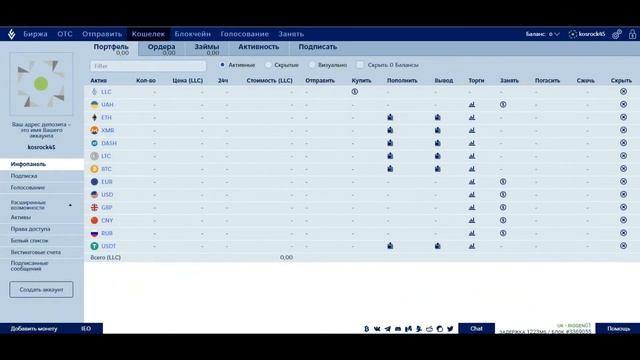This screenshot has width=640, height=360.
Task: Open Белый список in the sidebar
Action: (x=29, y=240)
